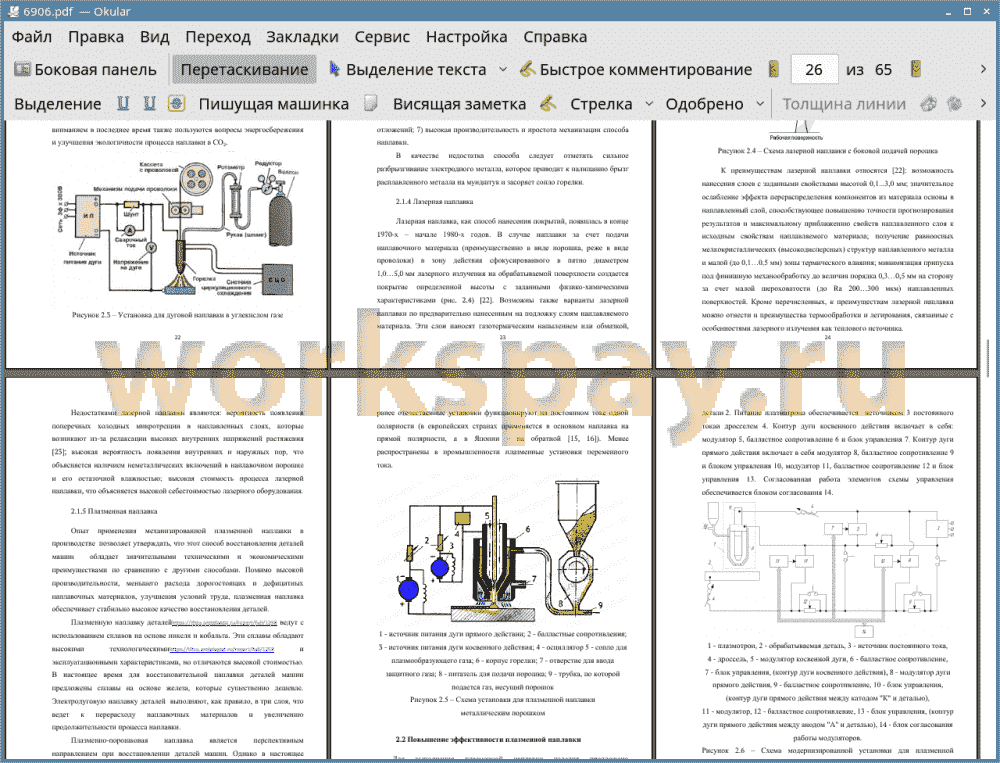Screen dimensions: 1000x763
Task: Click the page number field showing 26
Action: (814, 70)
